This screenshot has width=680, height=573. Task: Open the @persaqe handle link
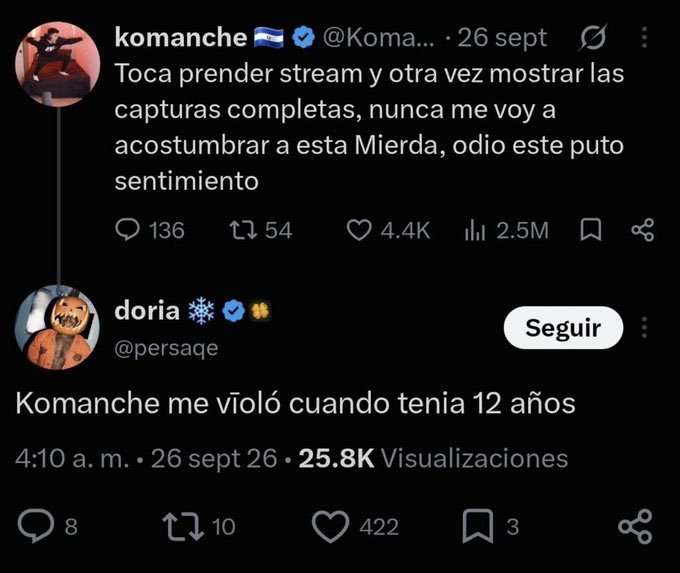pos(167,348)
